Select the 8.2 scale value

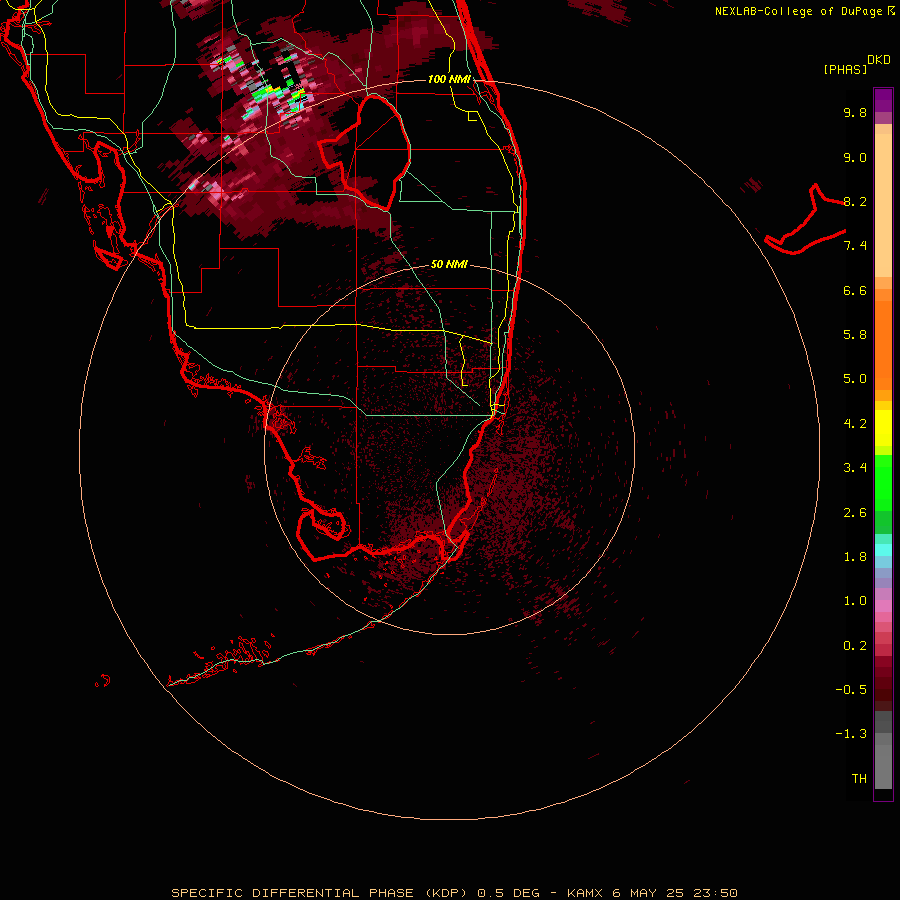pyautogui.click(x=855, y=201)
